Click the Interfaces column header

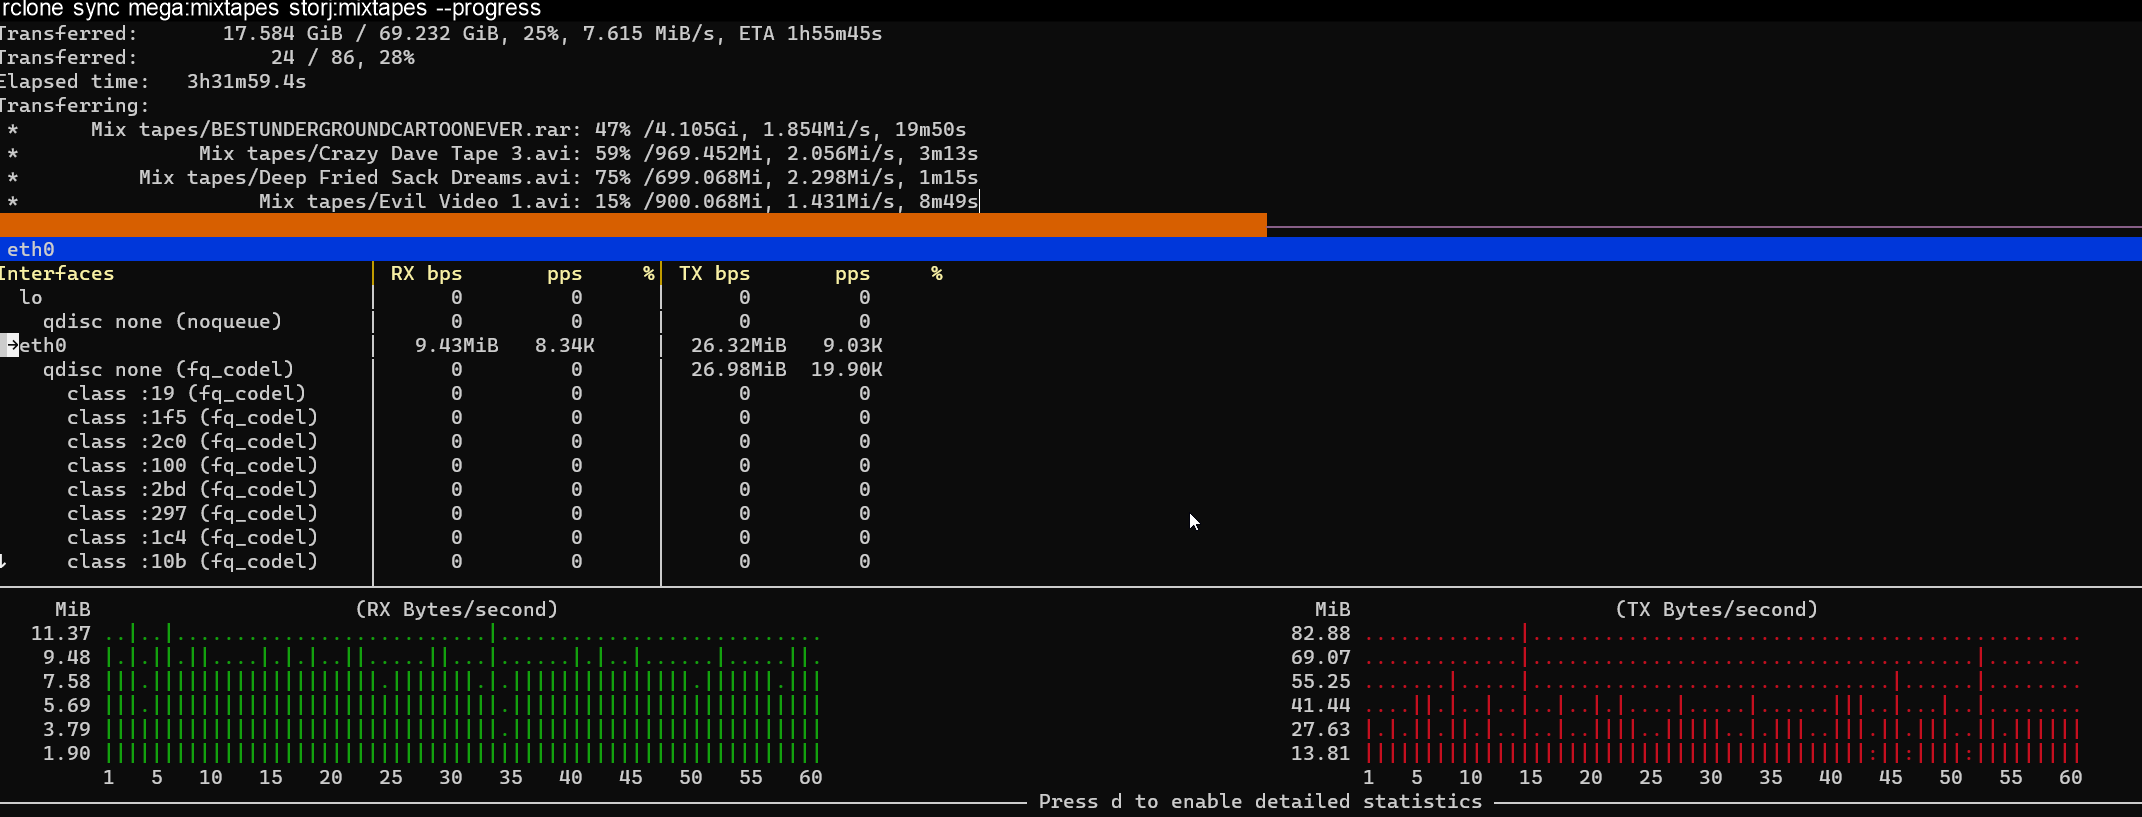pyautogui.click(x=57, y=273)
